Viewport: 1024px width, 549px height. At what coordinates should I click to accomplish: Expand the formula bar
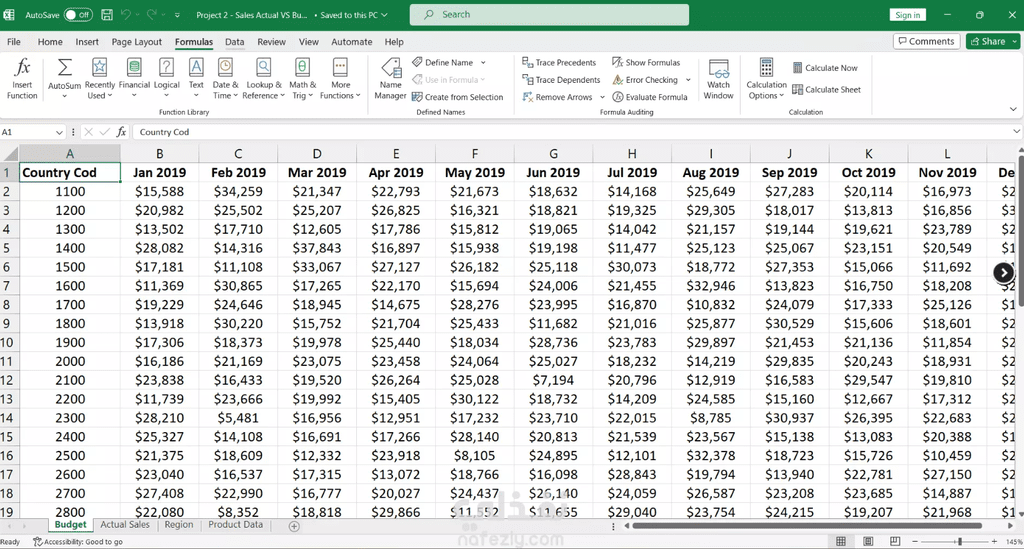(x=1016, y=131)
